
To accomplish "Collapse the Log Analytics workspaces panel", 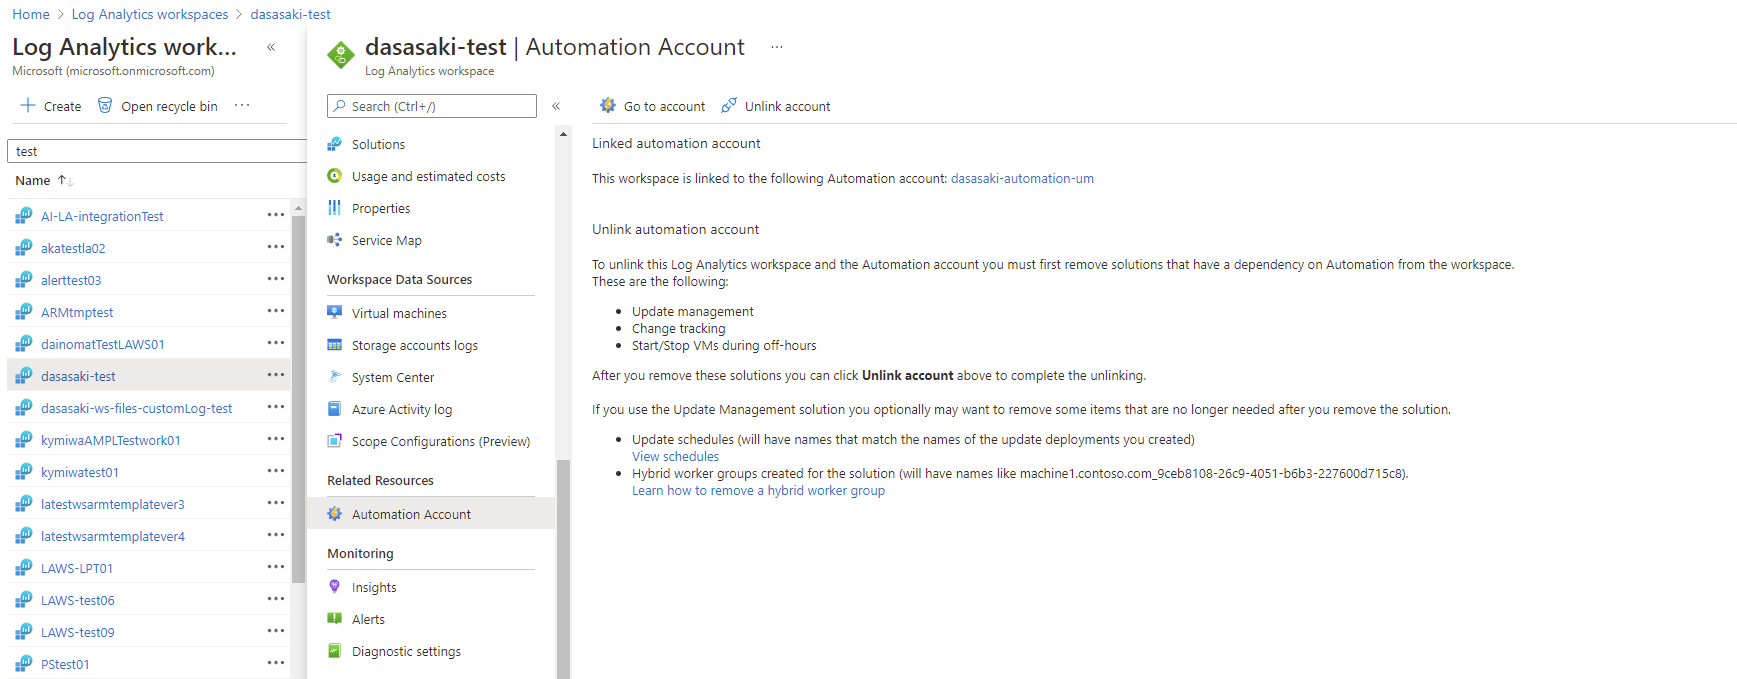I will [x=271, y=47].
